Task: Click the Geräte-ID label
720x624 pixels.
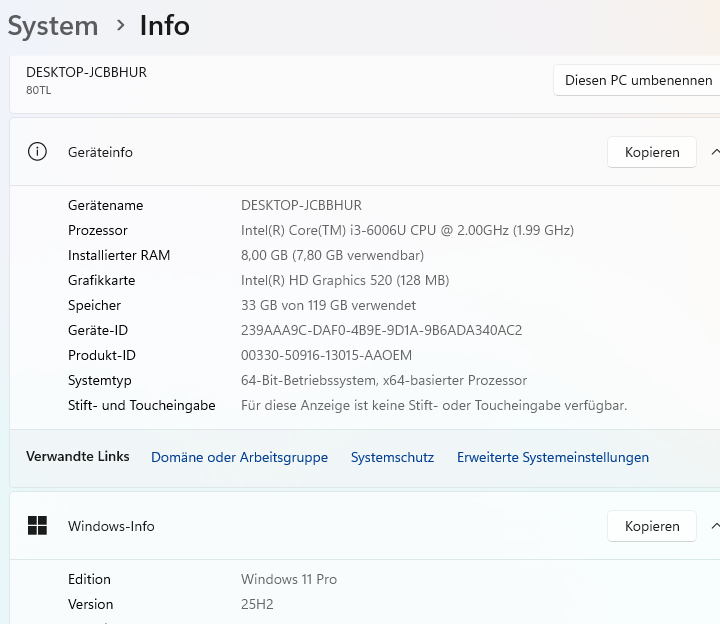Action: pos(98,330)
